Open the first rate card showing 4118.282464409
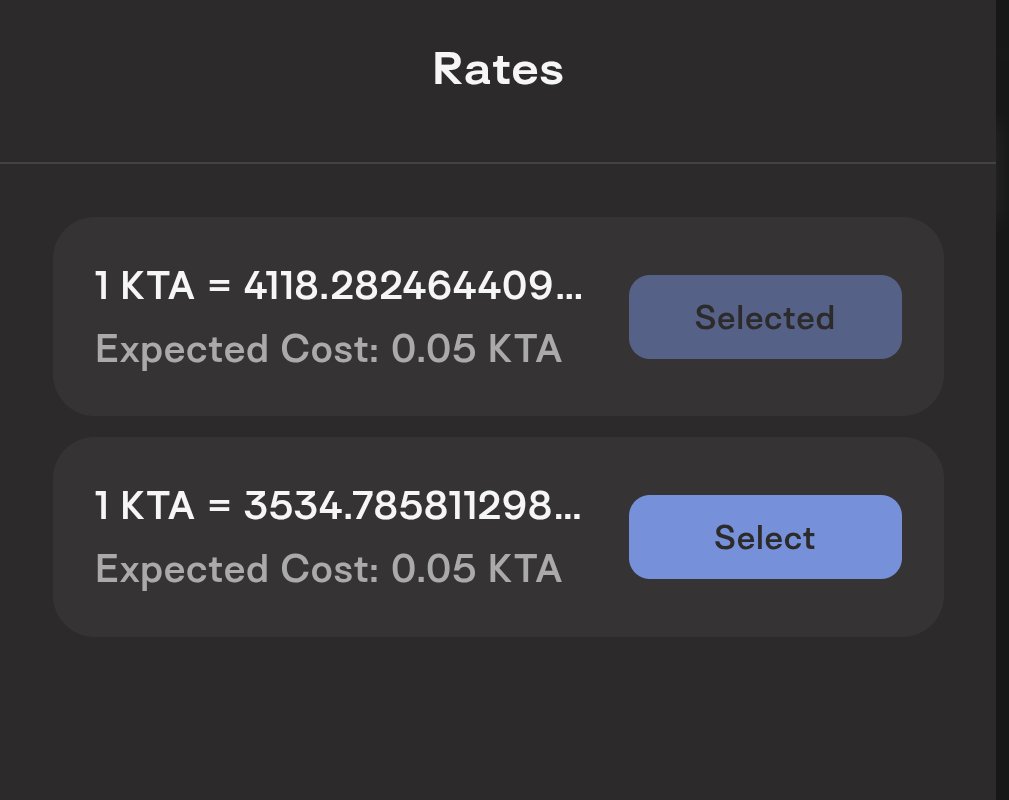1009x800 pixels. tap(498, 317)
